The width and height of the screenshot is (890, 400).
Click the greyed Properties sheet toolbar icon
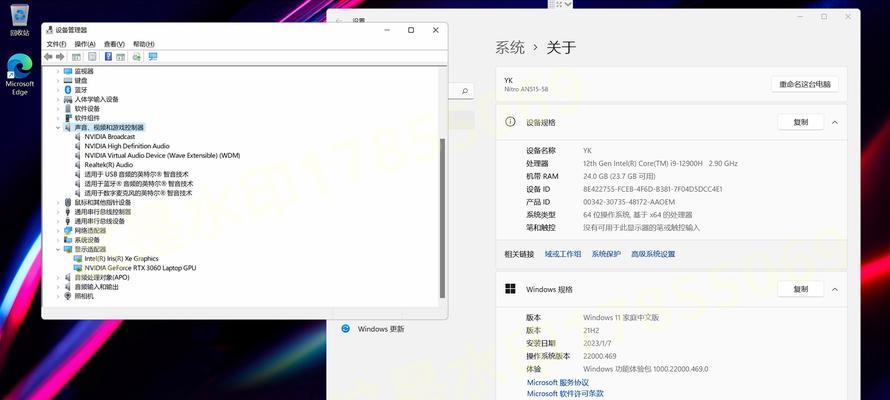[92, 57]
